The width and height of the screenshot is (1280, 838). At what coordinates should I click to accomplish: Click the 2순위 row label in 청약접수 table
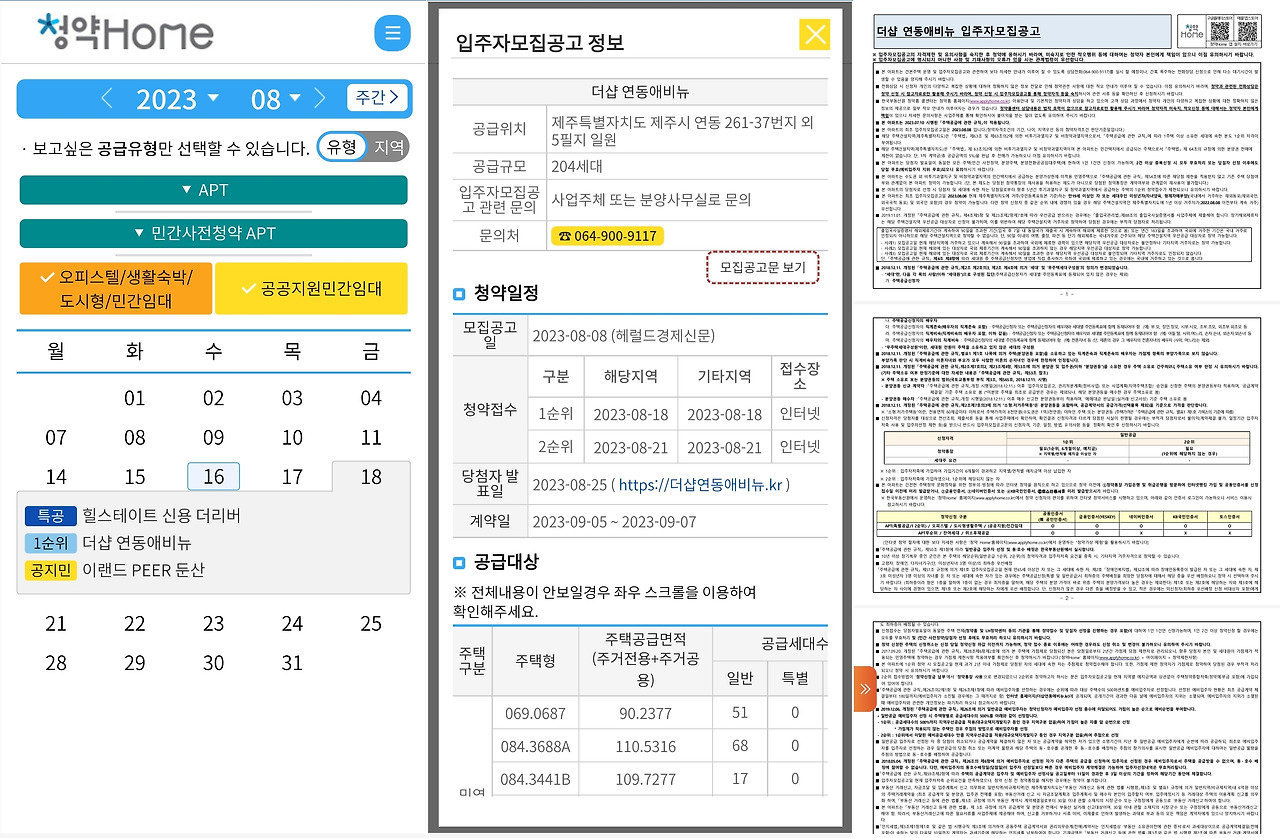555,445
